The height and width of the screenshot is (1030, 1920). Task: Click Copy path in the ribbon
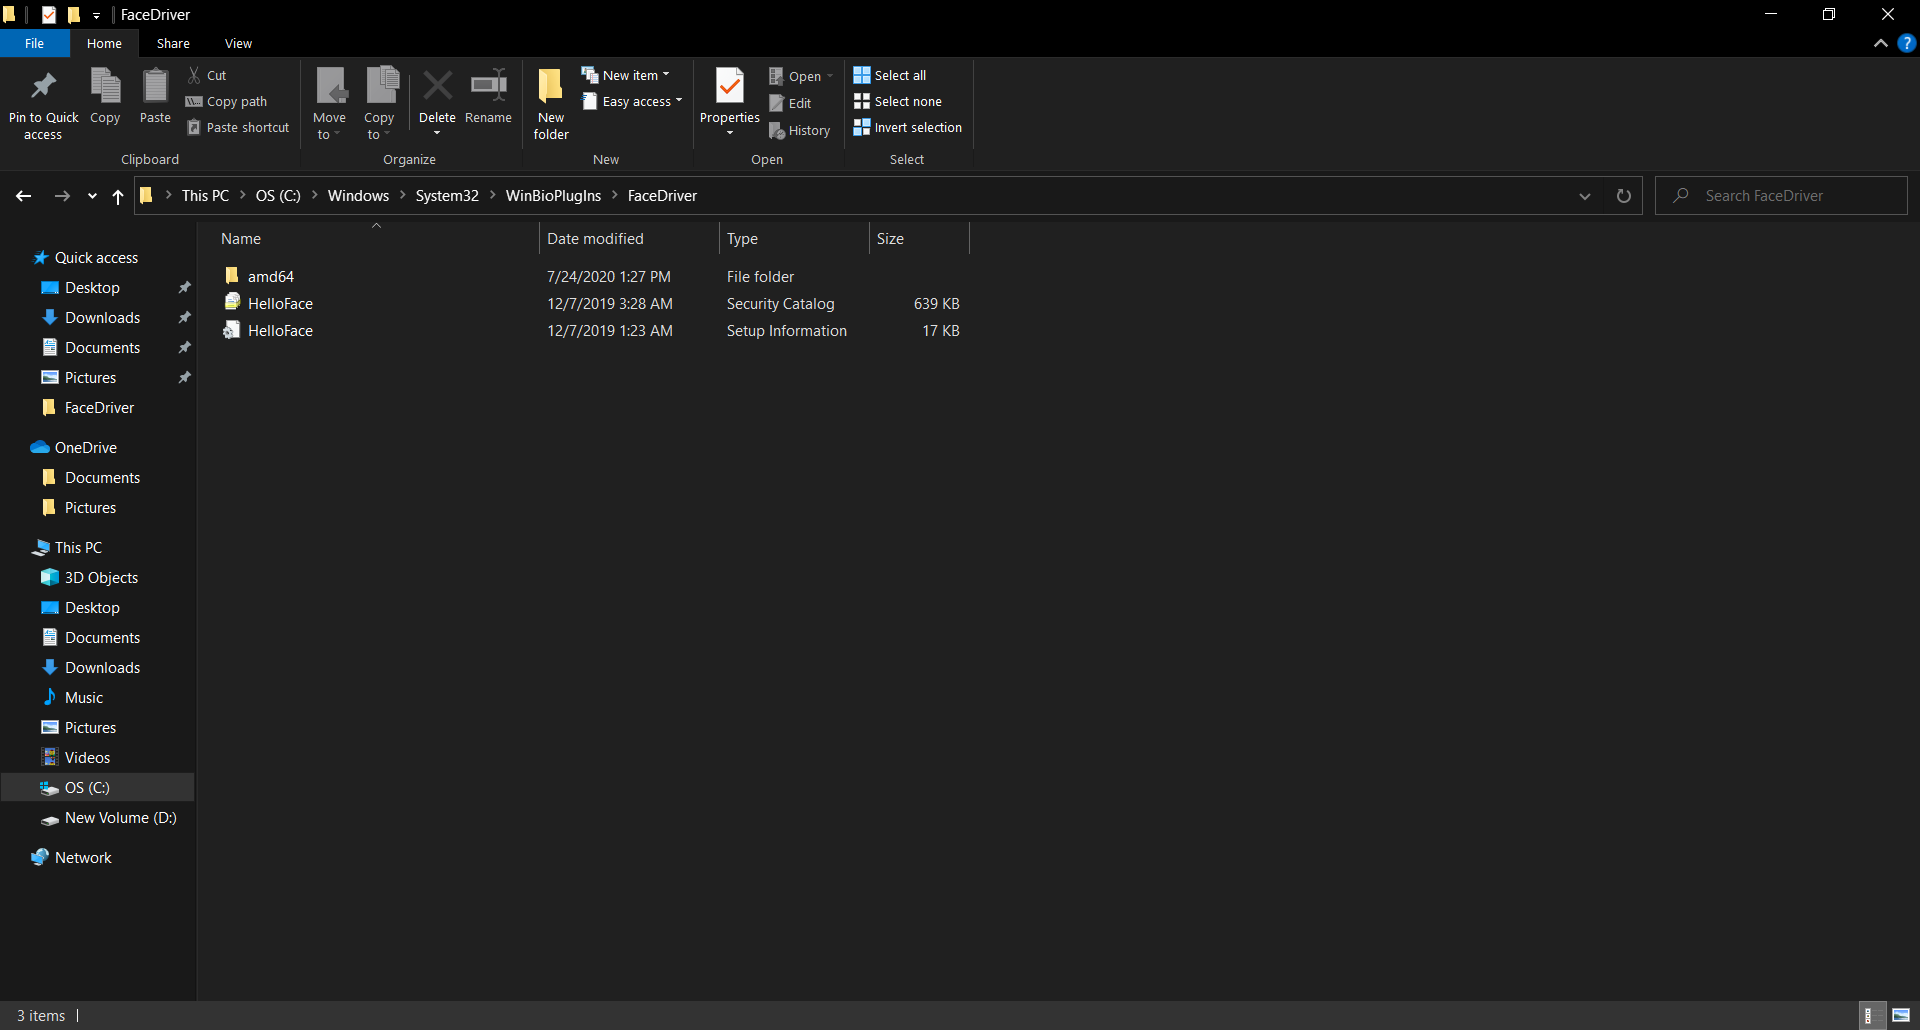(227, 101)
